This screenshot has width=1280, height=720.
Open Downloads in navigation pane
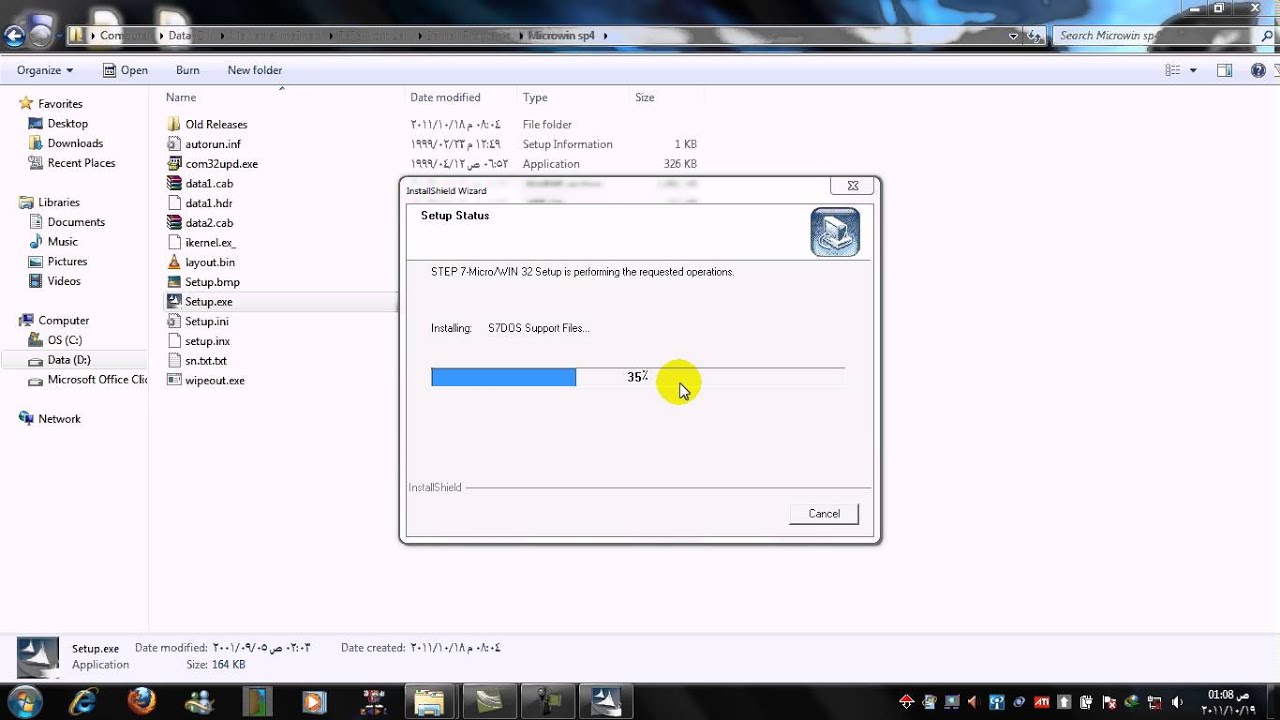(x=75, y=143)
